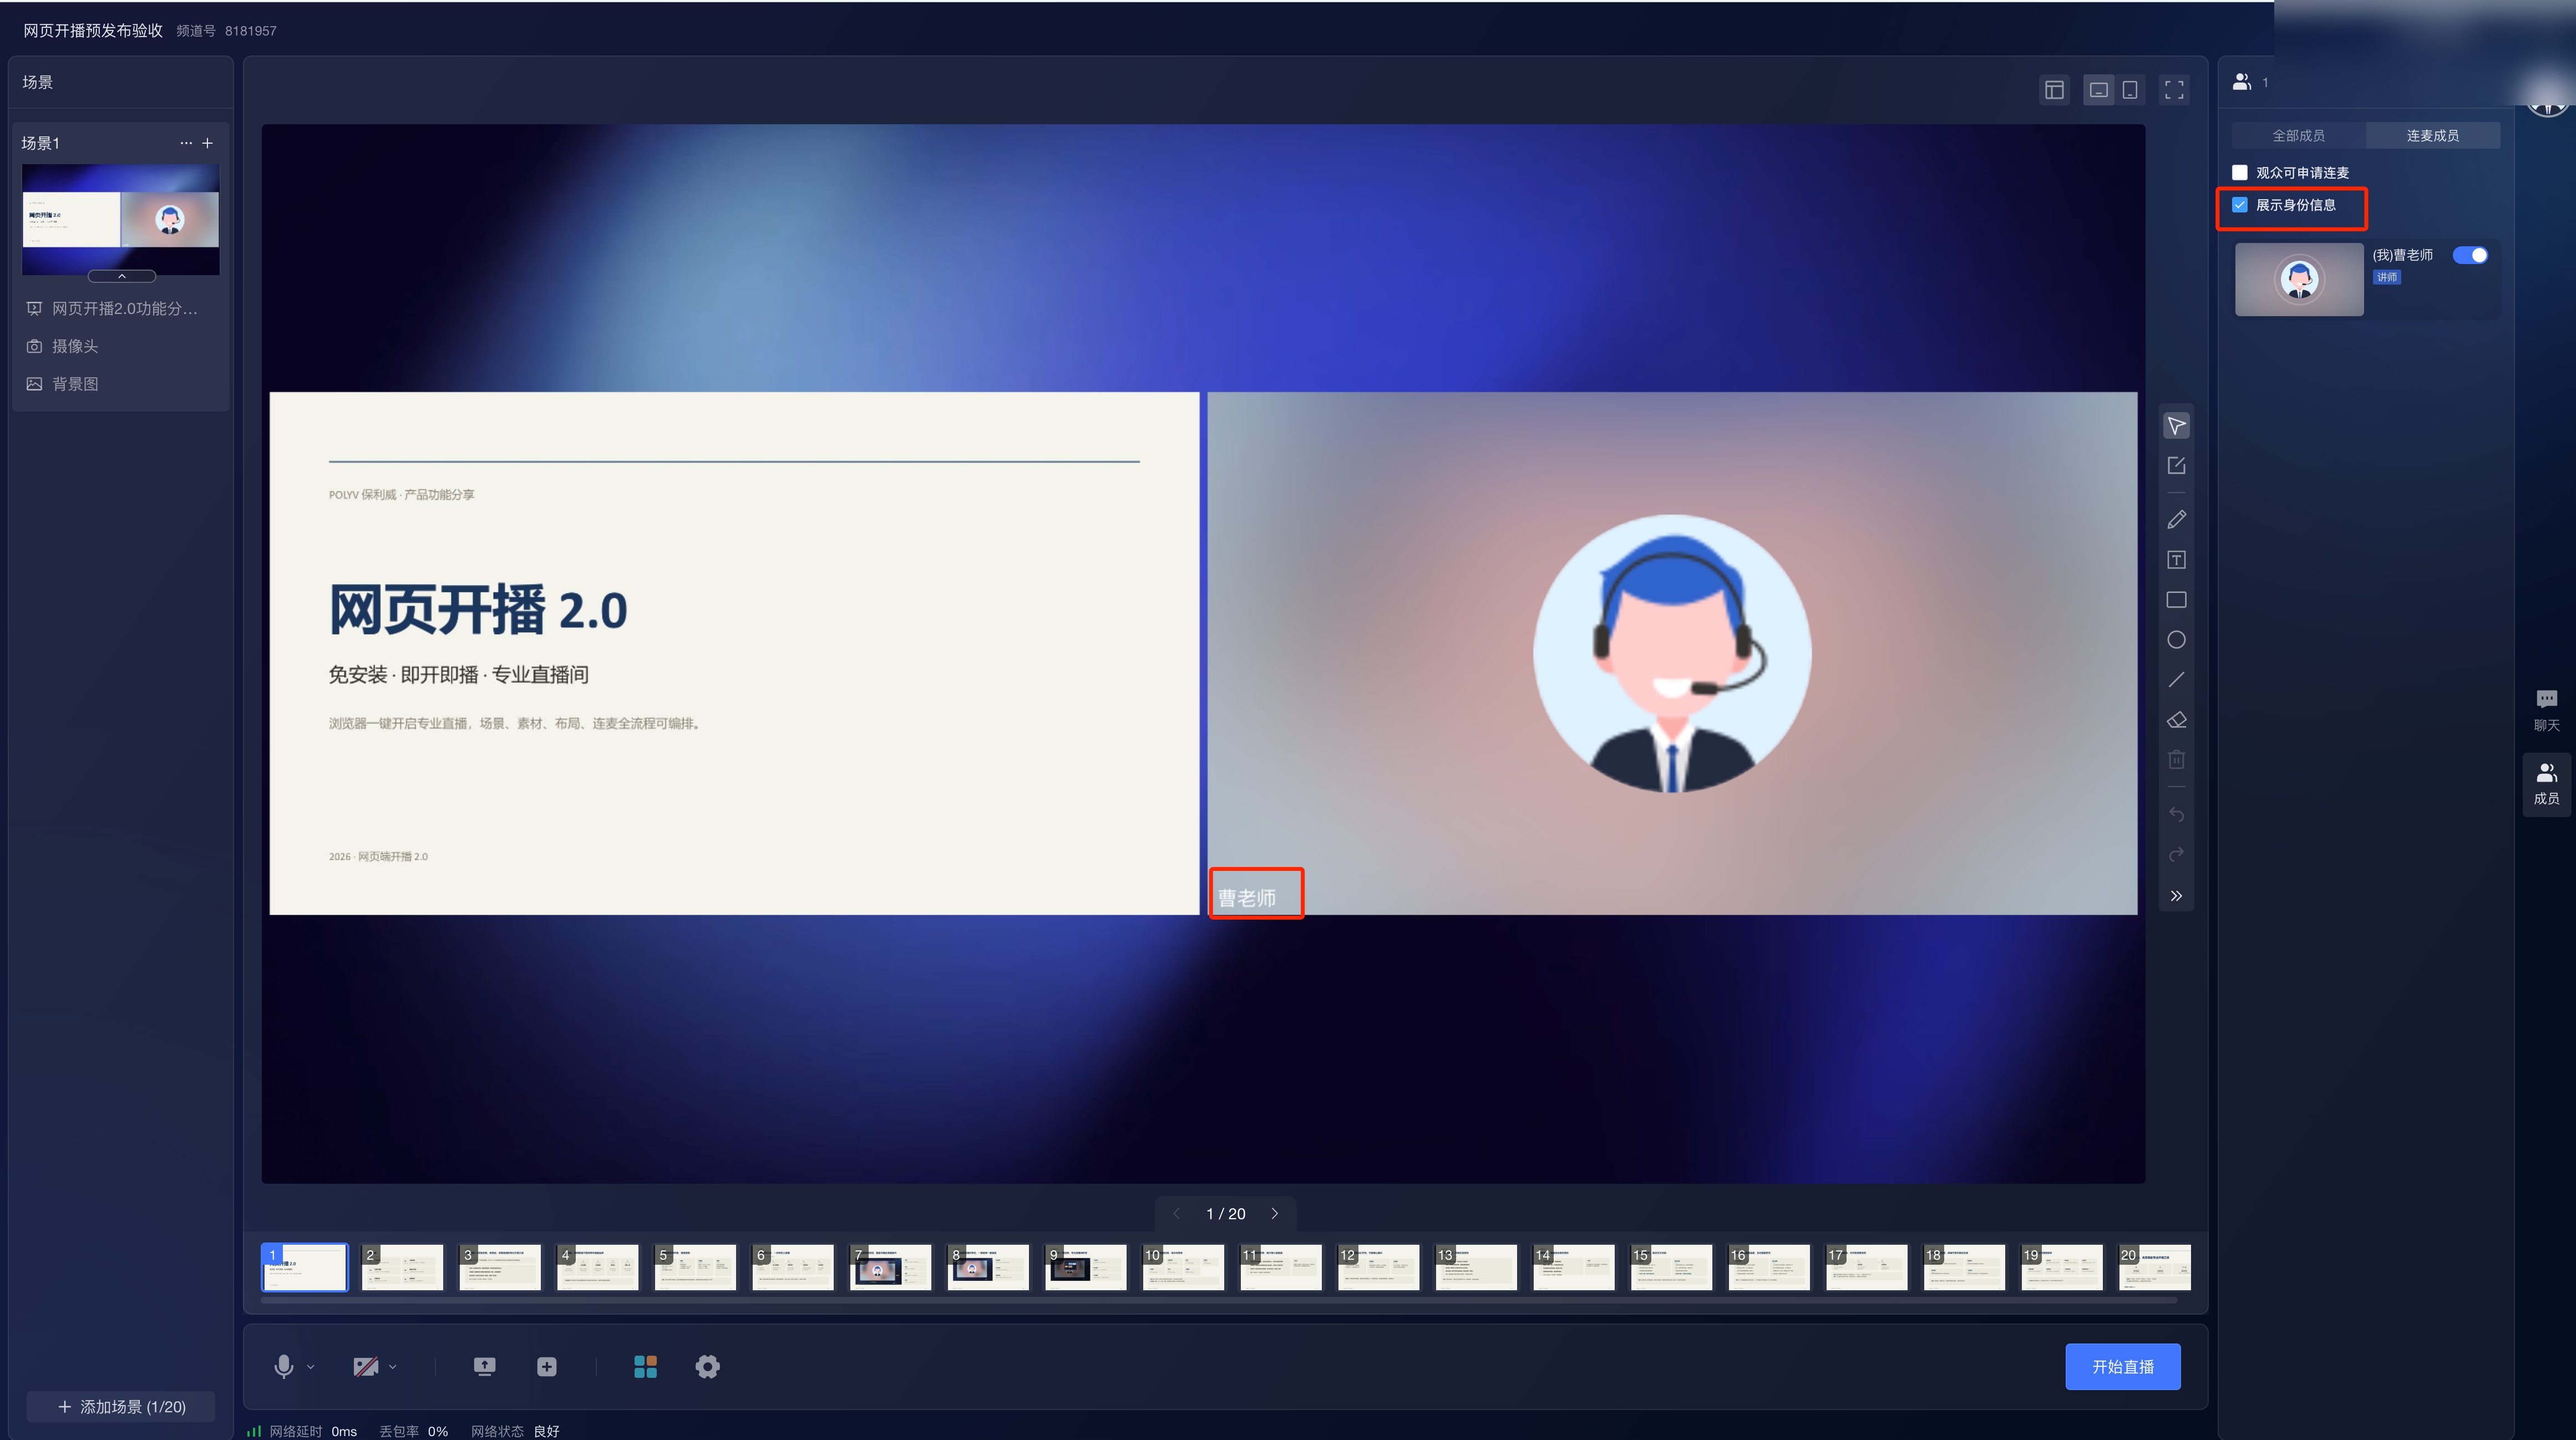The height and width of the screenshot is (1440, 2576).
Task: Open the chat panel (聊天)
Action: click(2546, 710)
